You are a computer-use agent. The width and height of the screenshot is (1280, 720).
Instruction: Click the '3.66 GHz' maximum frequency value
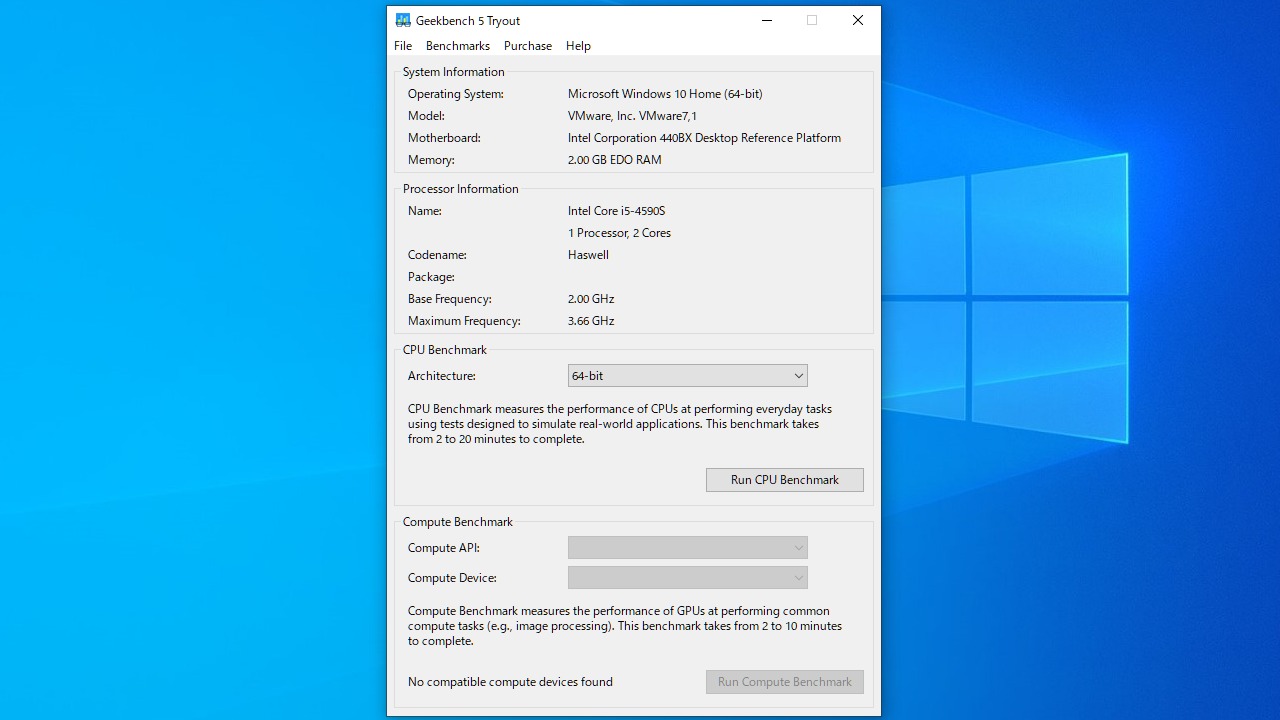(591, 321)
